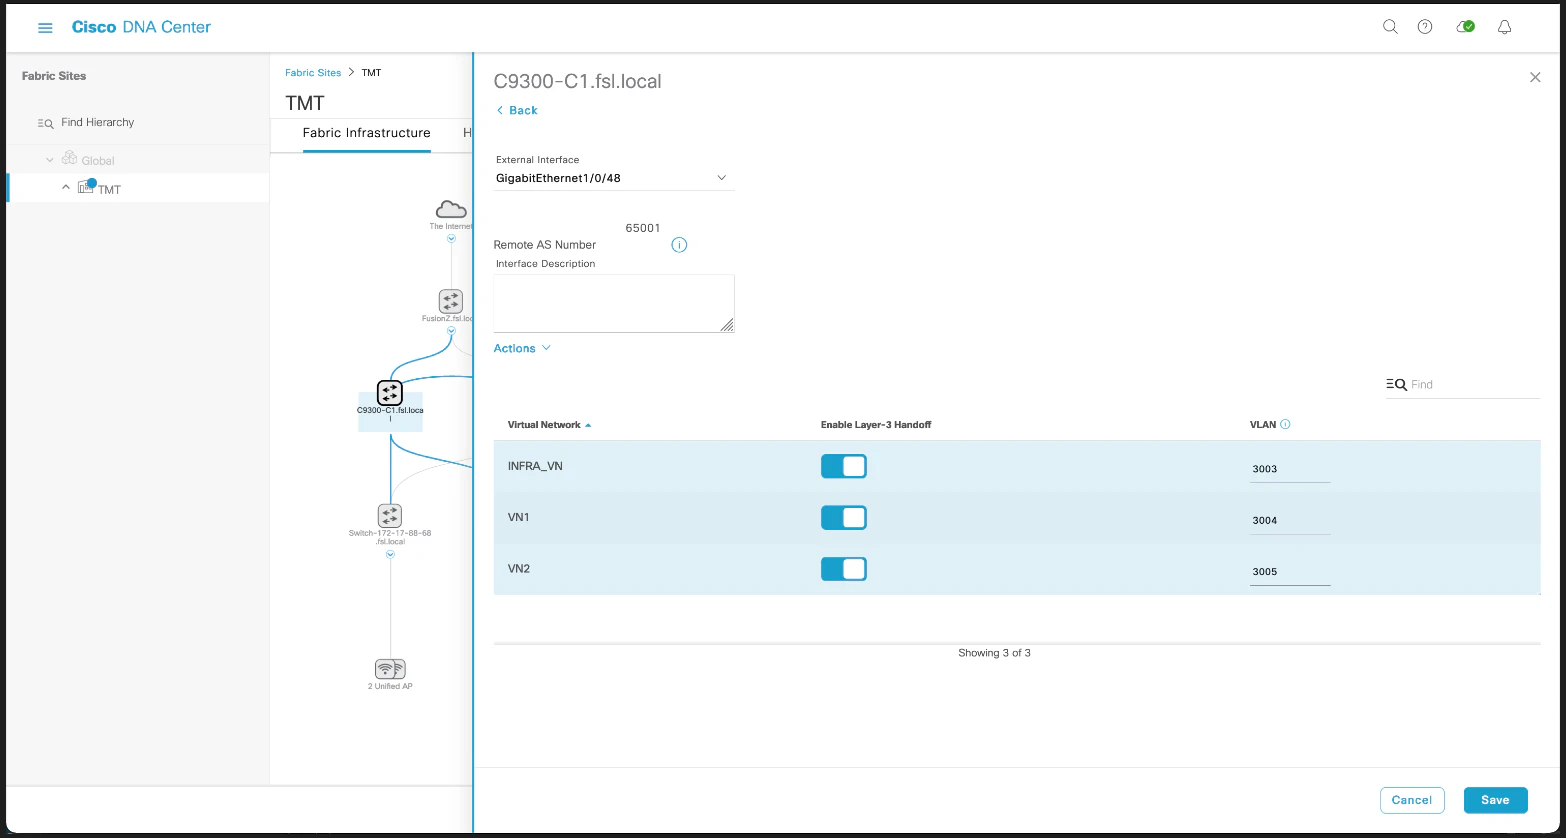This screenshot has width=1566, height=838.
Task: Select the FusionZ switch icon
Action: pyautogui.click(x=451, y=301)
